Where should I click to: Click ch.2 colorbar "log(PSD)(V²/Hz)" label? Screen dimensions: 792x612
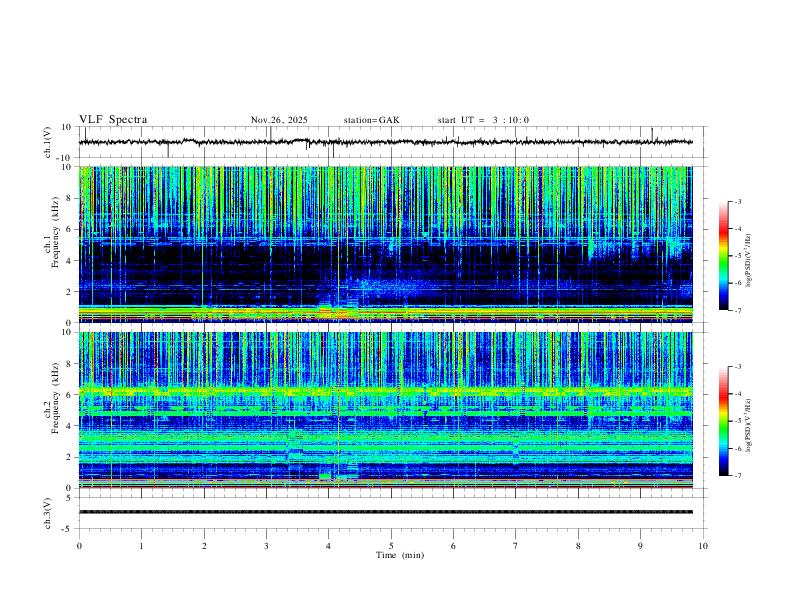(x=748, y=426)
